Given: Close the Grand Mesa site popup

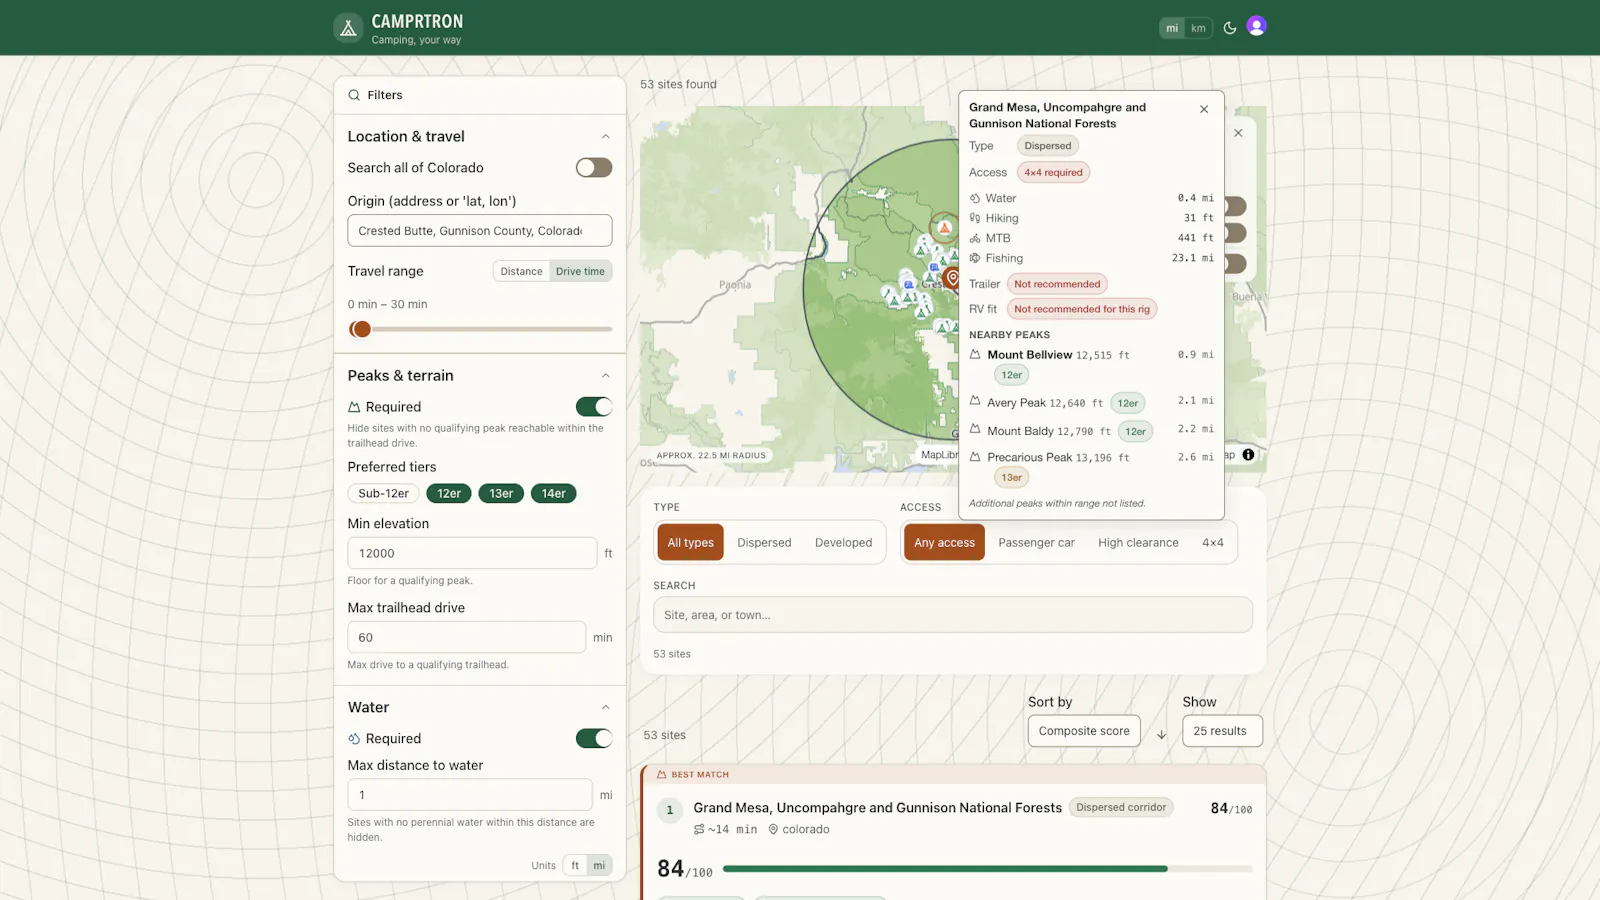Looking at the screenshot, I should 1204,109.
